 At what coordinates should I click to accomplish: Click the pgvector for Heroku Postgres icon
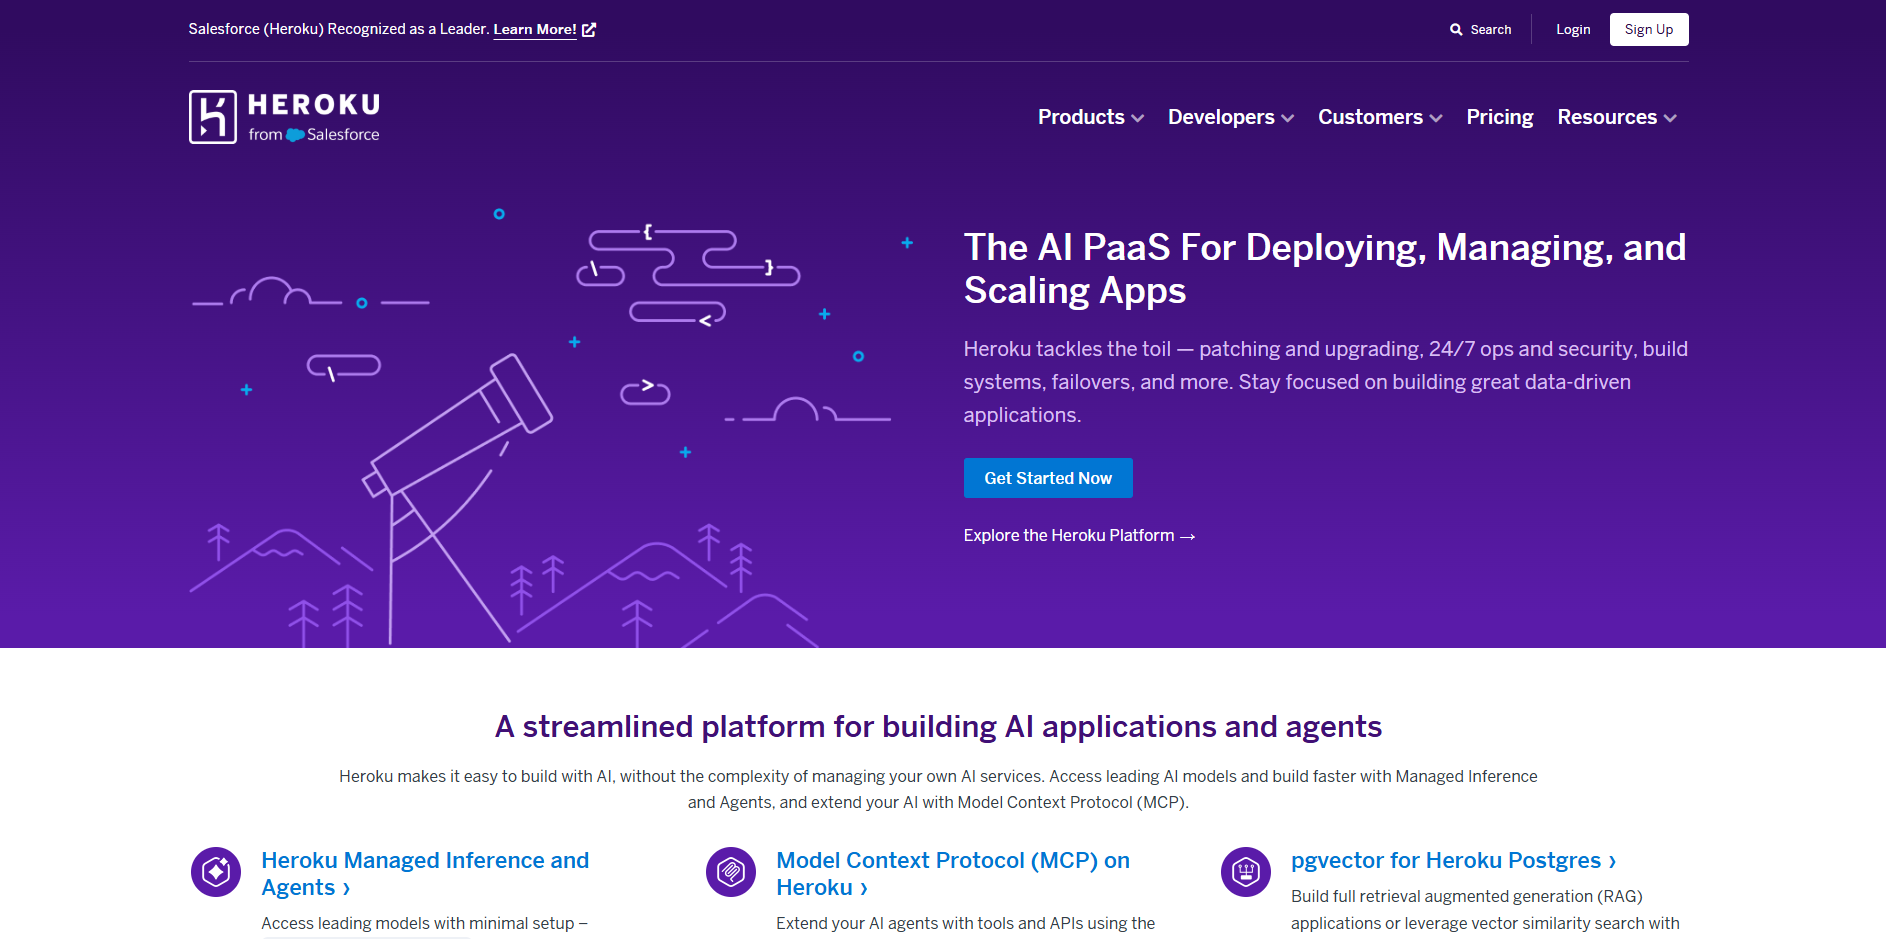1246,872
